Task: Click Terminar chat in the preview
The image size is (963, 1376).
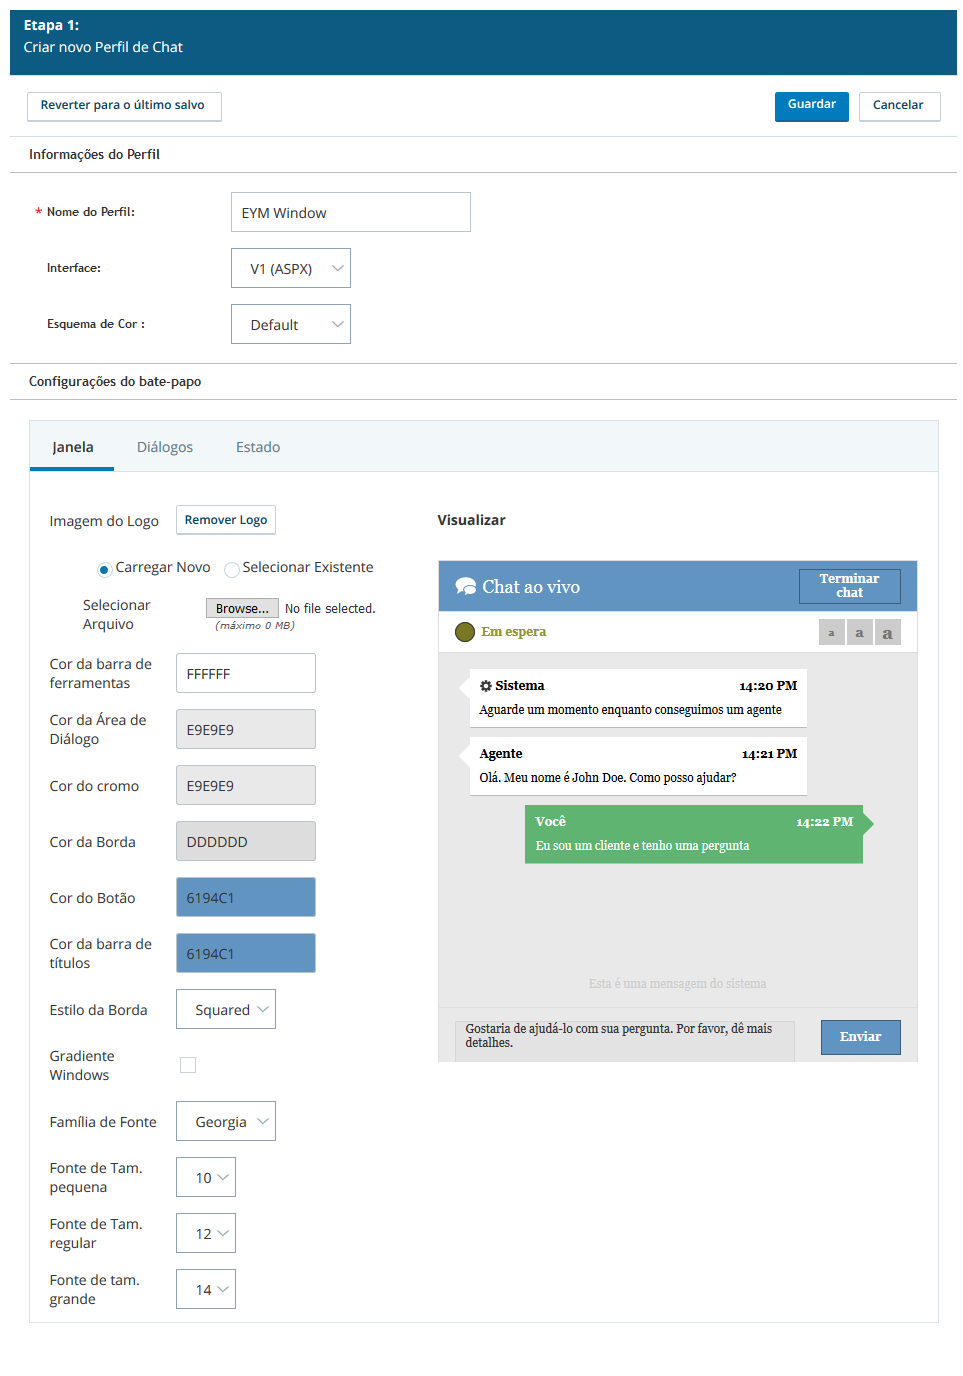Action: (850, 586)
